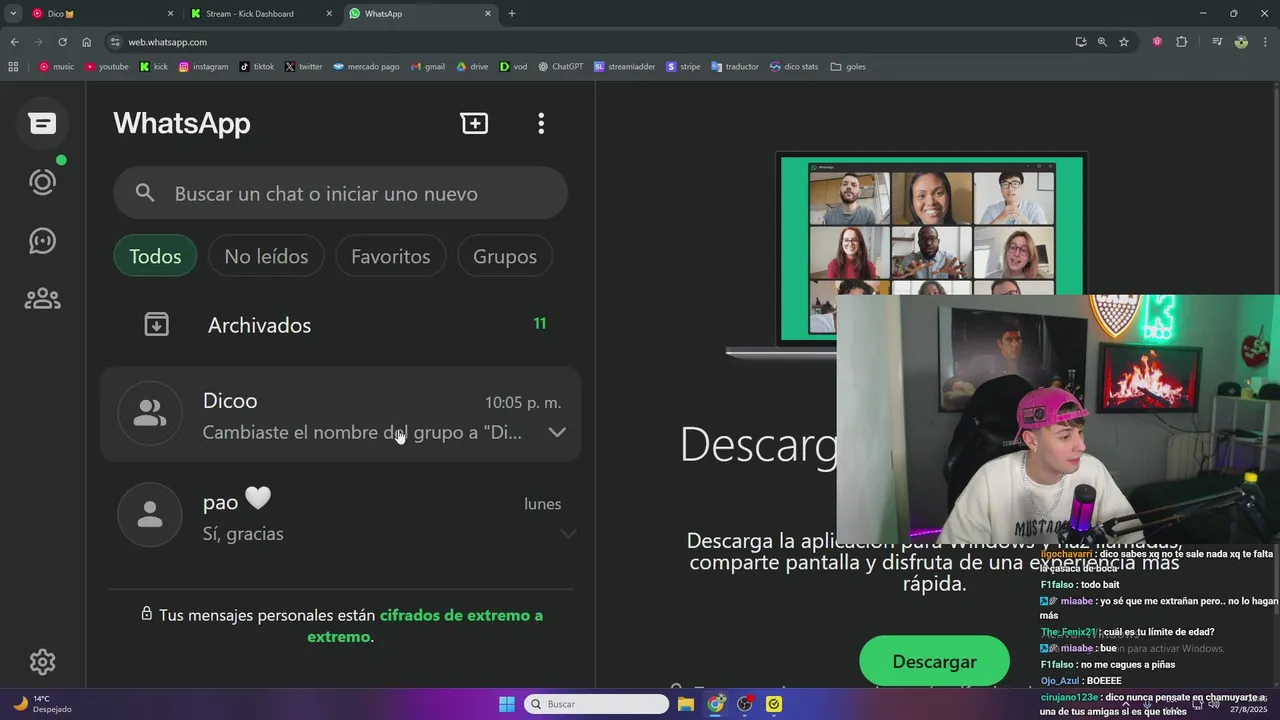The width and height of the screenshot is (1280, 720).
Task: Open WhatsApp Settings gear
Action: pyautogui.click(x=42, y=662)
